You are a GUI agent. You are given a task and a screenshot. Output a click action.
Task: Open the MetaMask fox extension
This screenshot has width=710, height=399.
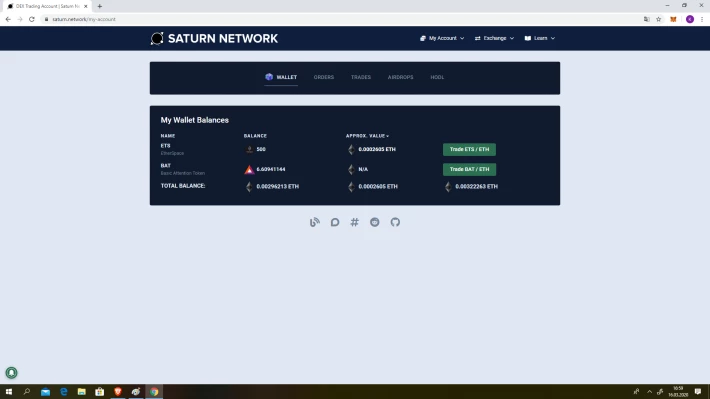pyautogui.click(x=673, y=19)
